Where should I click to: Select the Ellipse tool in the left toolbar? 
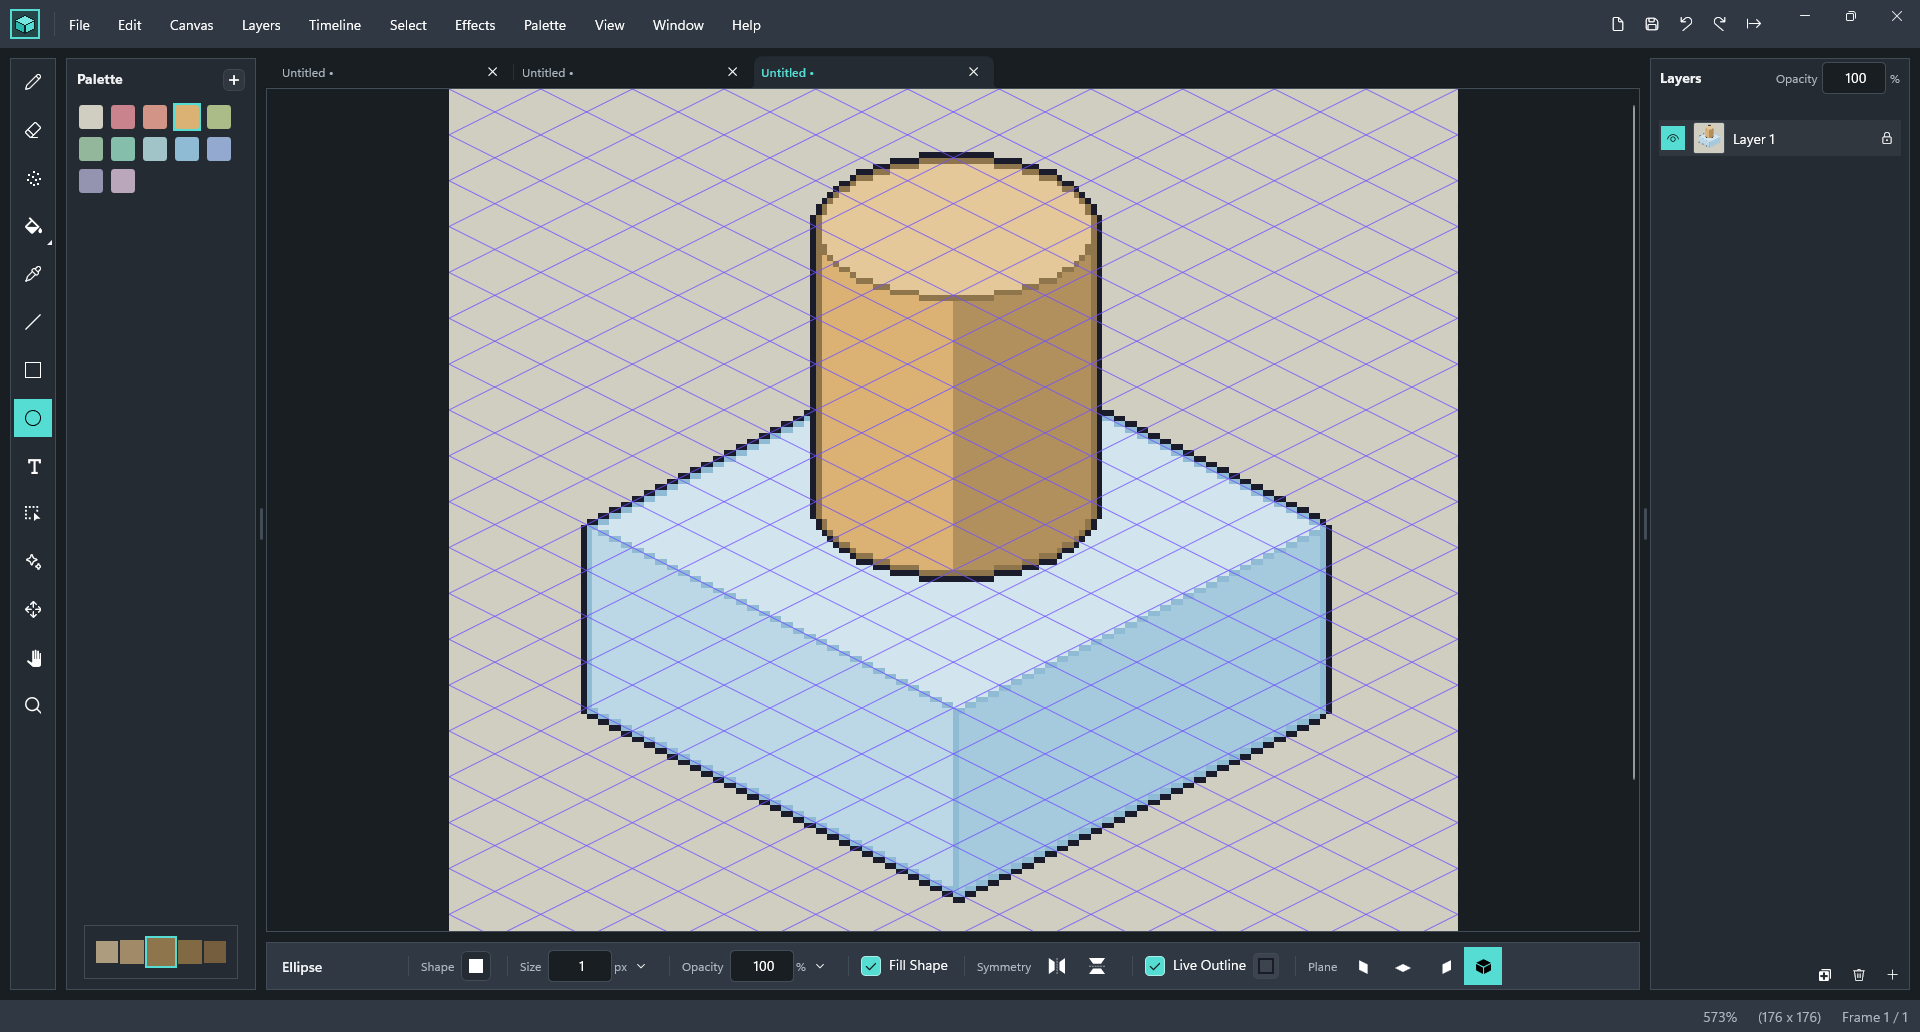[x=33, y=418]
